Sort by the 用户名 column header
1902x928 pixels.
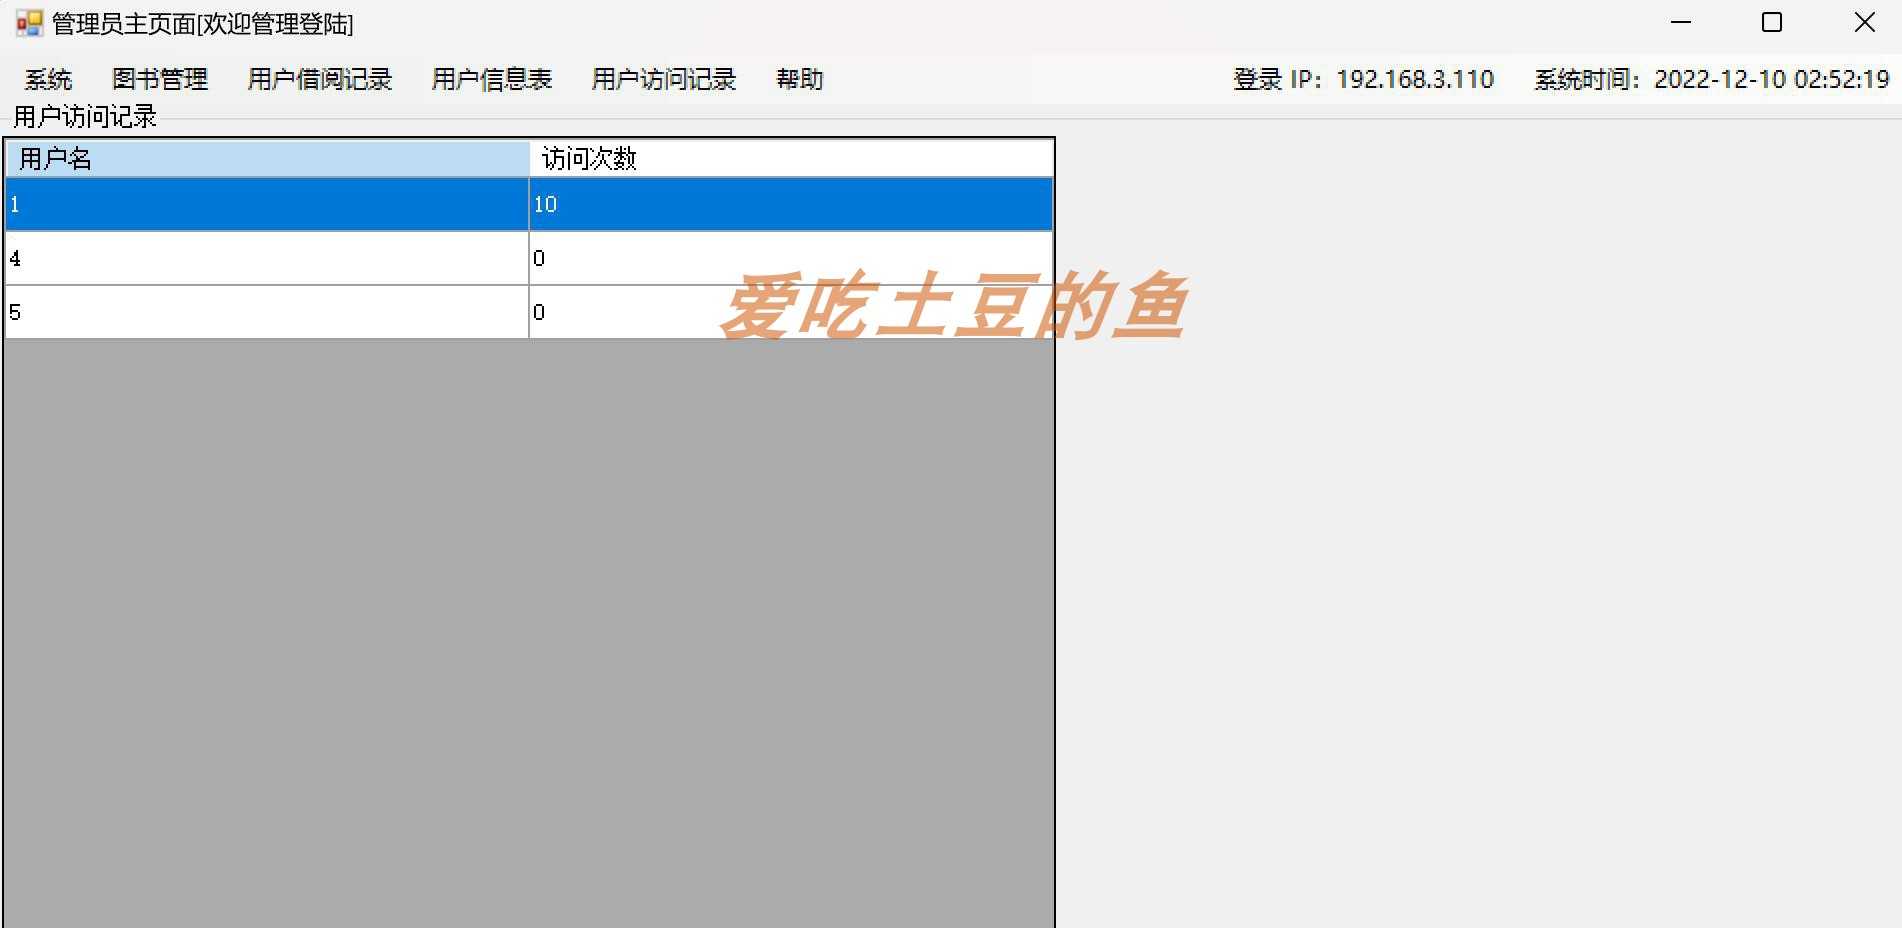pyautogui.click(x=265, y=158)
